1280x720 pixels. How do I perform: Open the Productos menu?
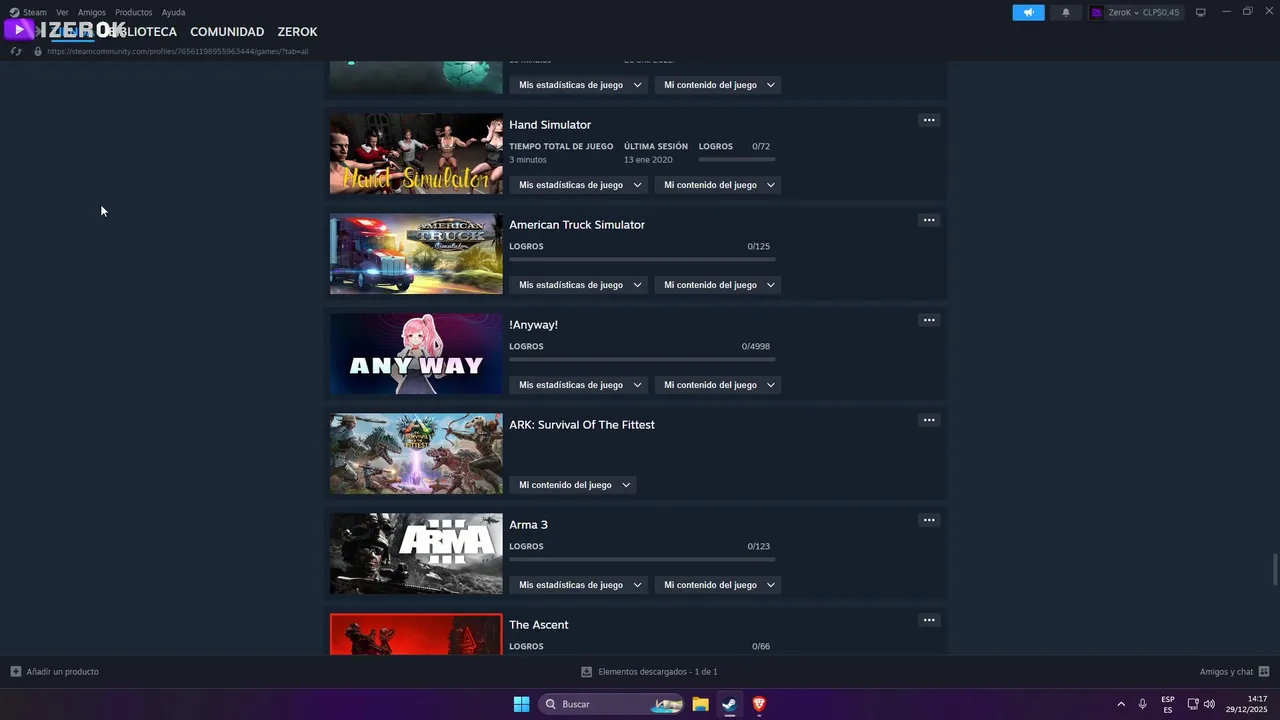click(134, 12)
